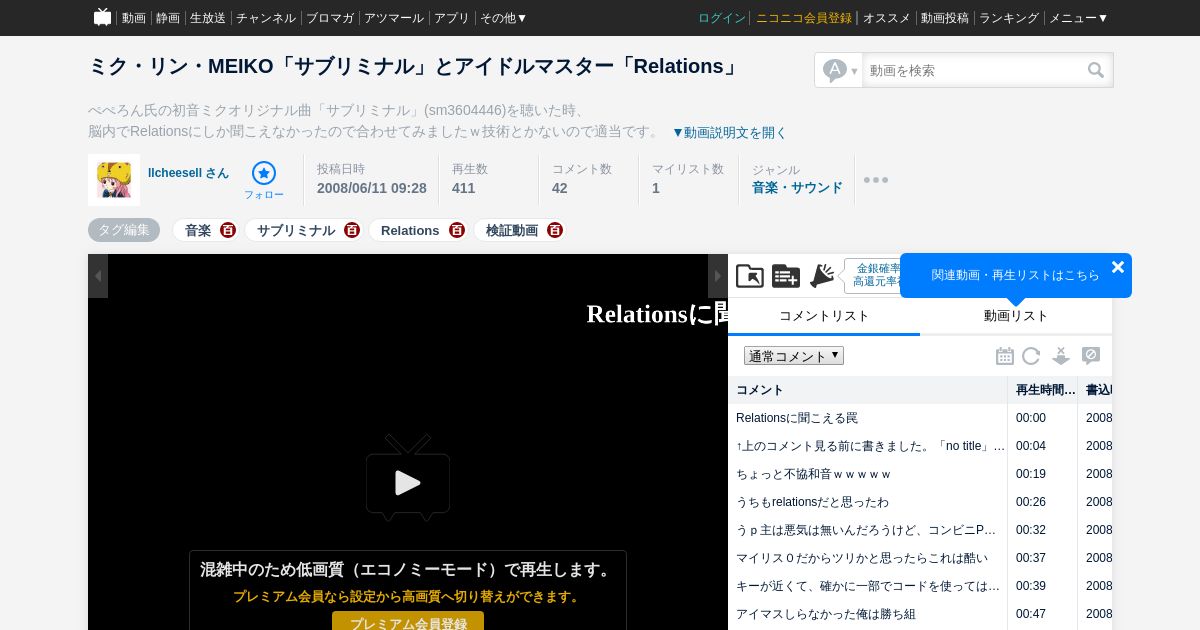1200x630 pixels.
Task: Open the 静画 menu item
Action: tap(168, 18)
